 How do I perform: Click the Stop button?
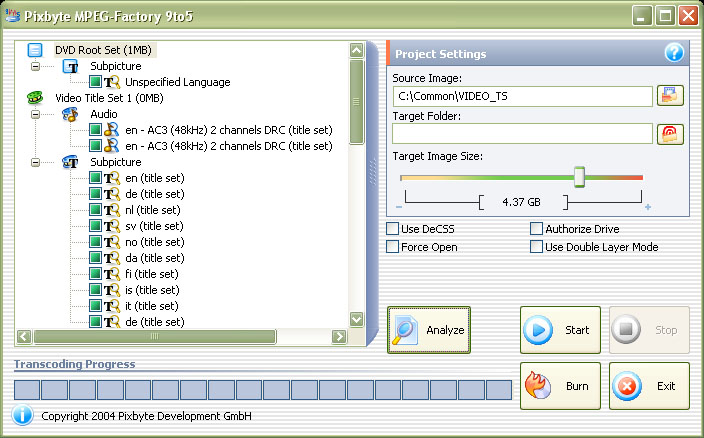point(649,330)
